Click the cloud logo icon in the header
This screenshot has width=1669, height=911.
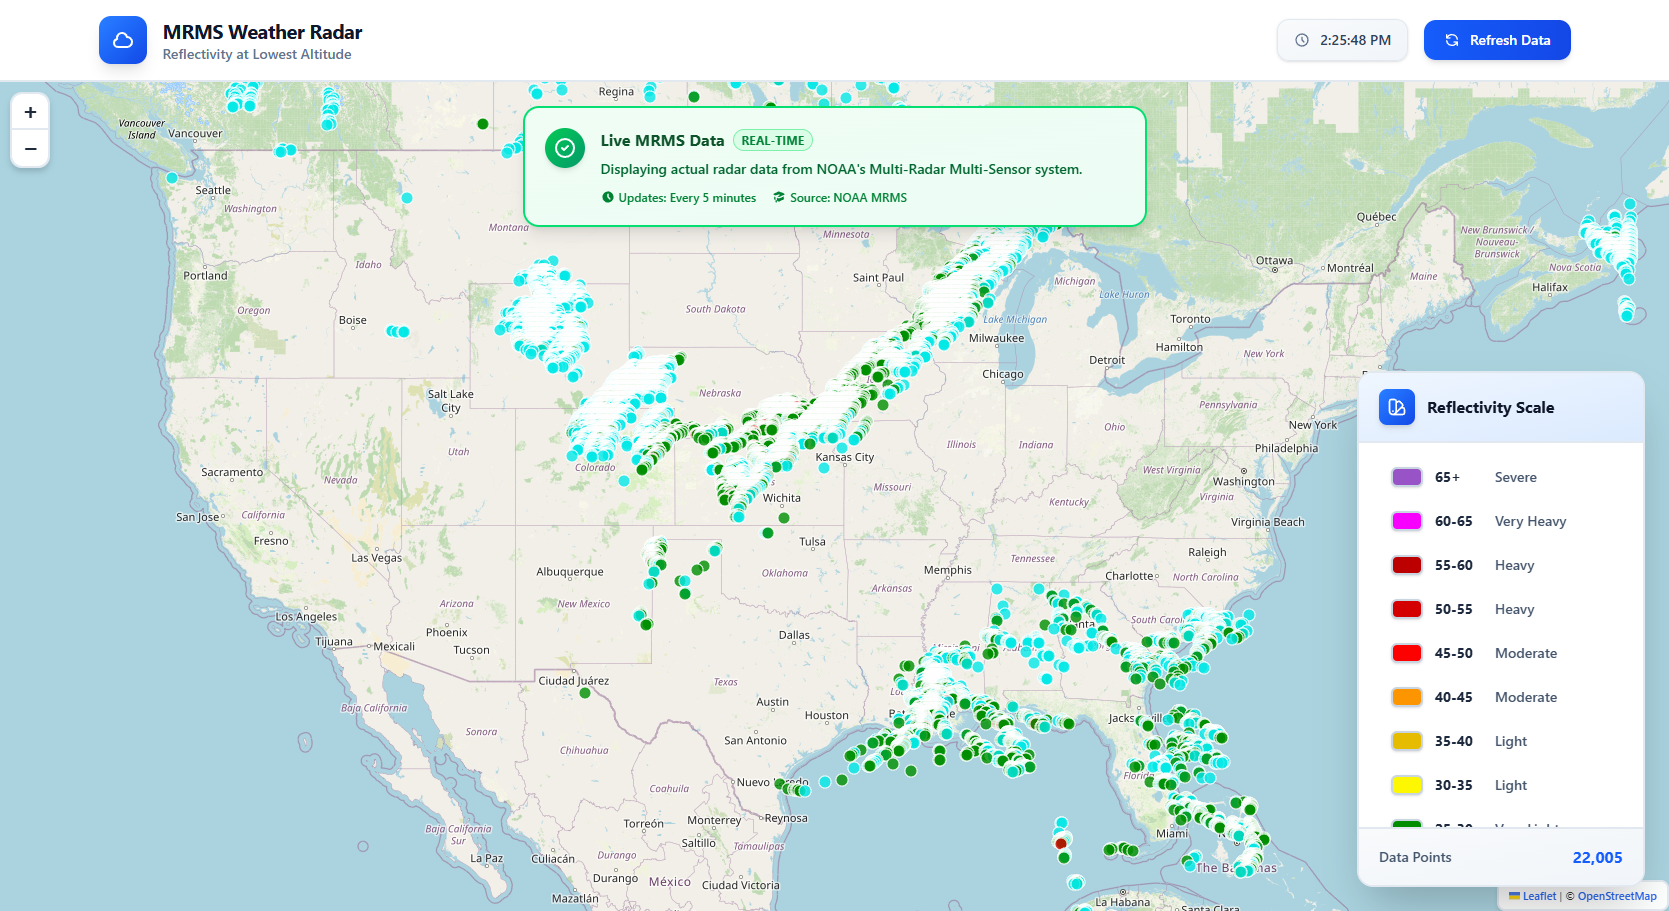click(122, 40)
